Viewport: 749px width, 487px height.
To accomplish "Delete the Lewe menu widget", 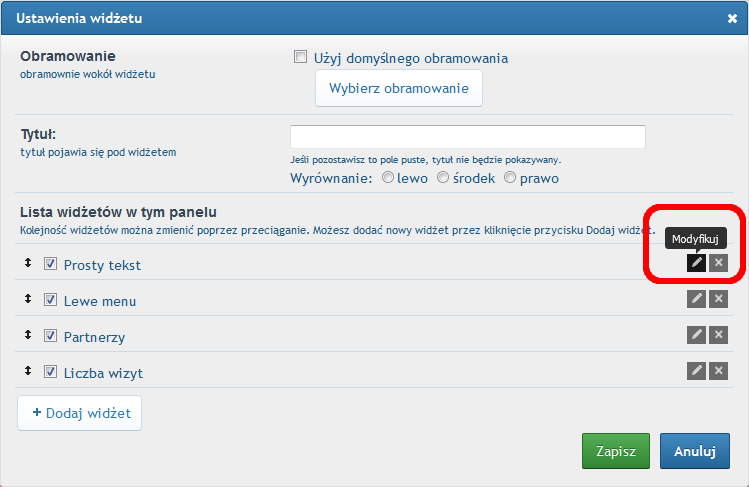I will 718,299.
